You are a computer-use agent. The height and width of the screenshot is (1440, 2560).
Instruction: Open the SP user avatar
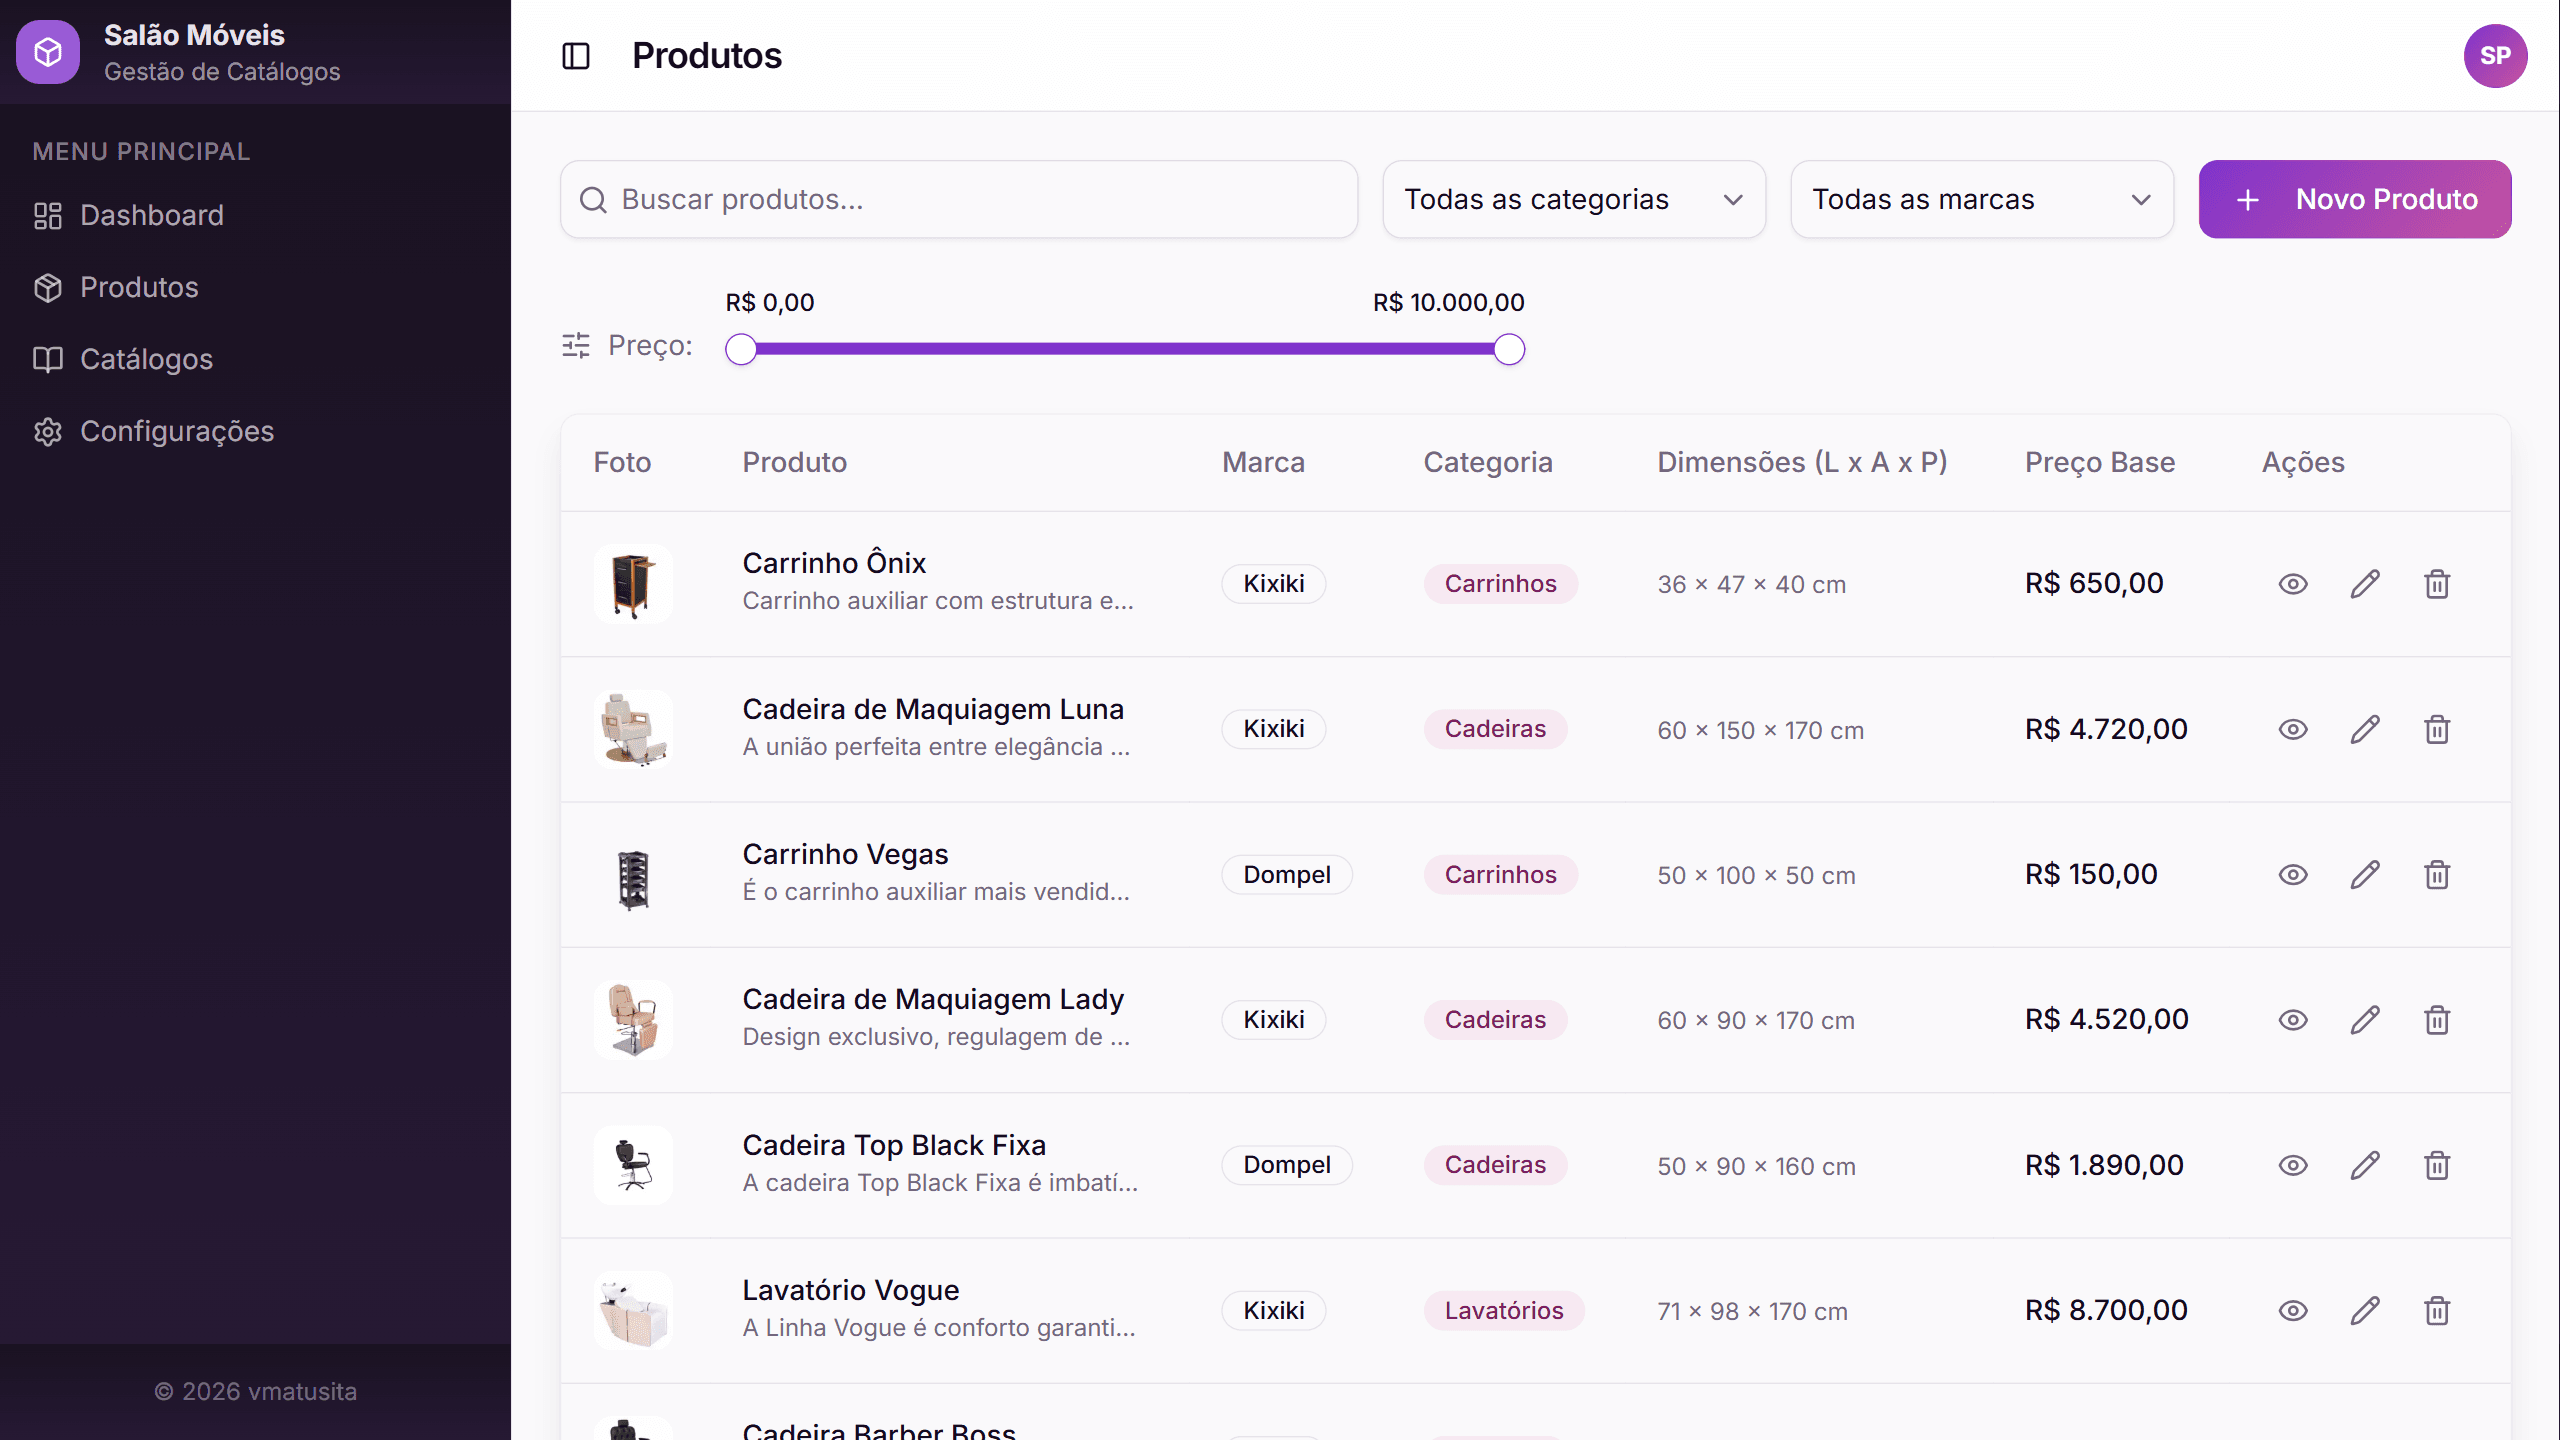coord(2495,56)
